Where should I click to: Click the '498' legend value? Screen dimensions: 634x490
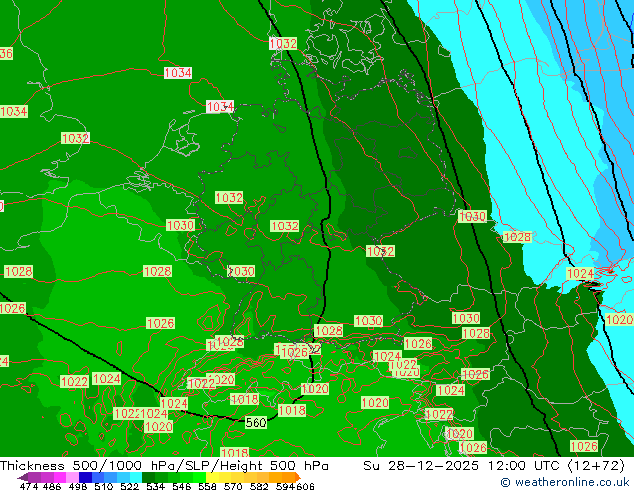[x=78, y=486]
